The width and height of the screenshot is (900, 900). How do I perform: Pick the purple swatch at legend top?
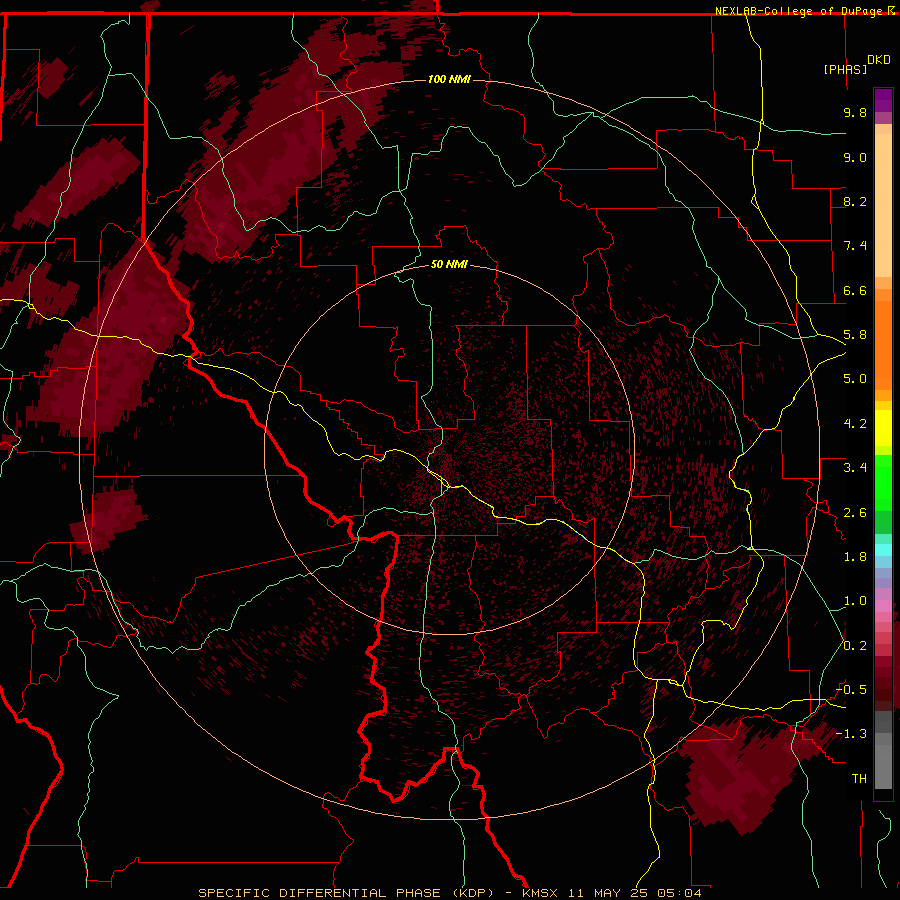click(883, 100)
